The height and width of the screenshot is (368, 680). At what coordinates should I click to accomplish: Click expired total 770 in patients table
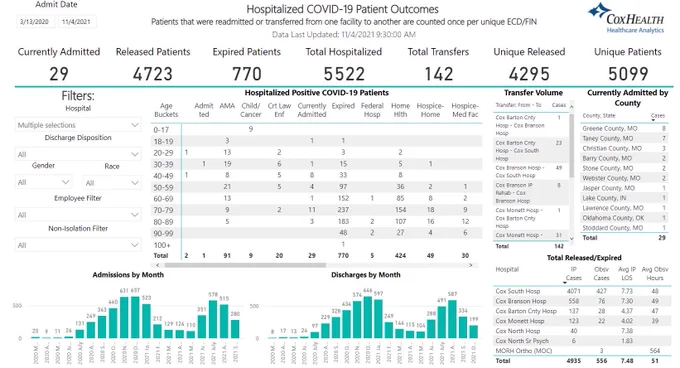tap(343, 256)
